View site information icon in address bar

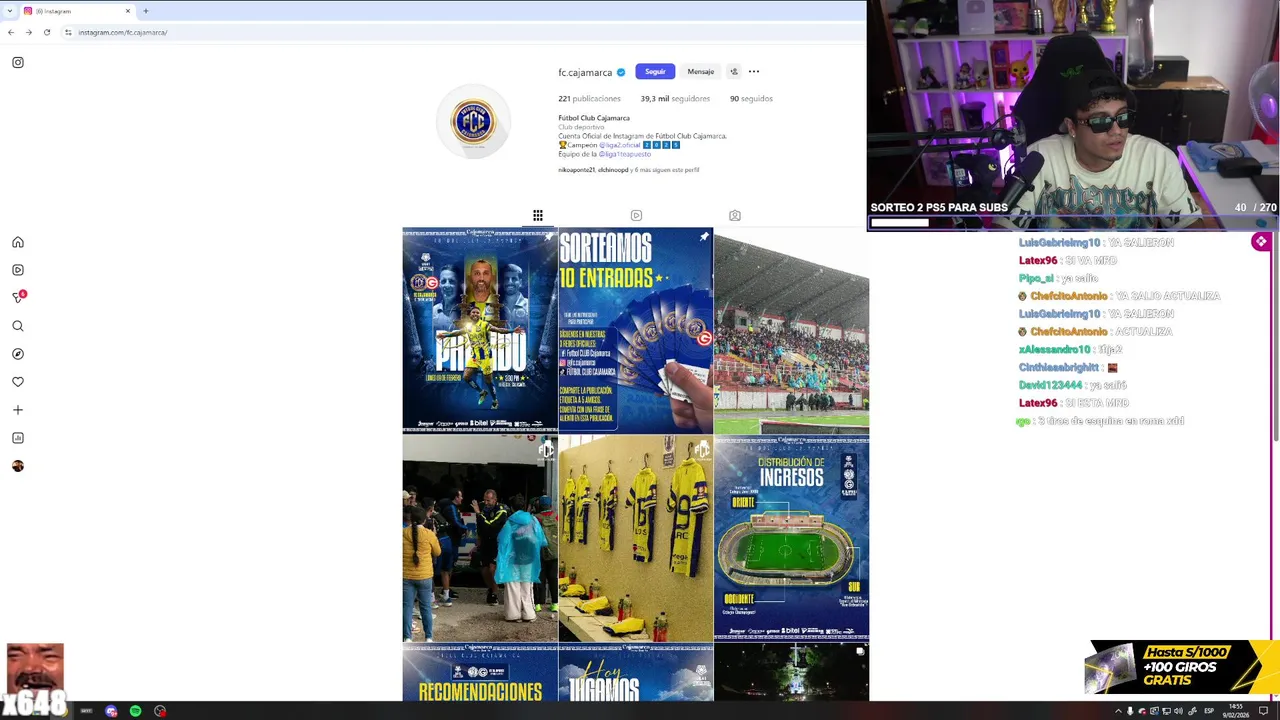click(x=68, y=32)
